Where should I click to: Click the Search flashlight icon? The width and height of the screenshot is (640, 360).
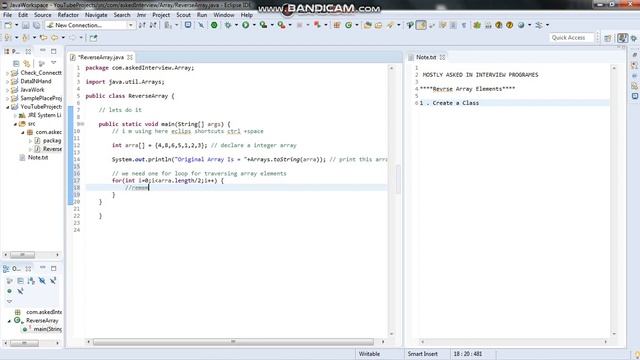point(390,25)
